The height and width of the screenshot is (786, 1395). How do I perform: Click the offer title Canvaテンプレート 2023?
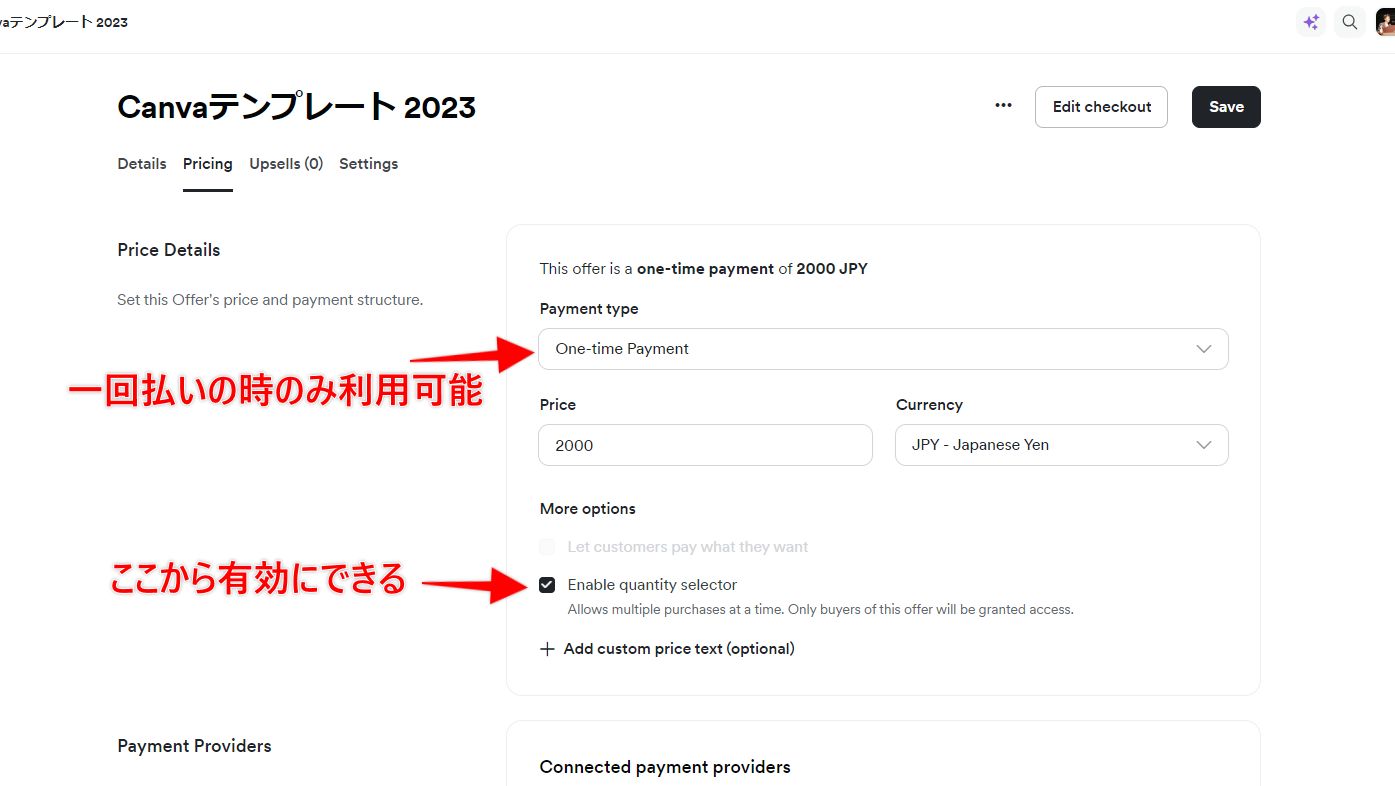coord(297,107)
